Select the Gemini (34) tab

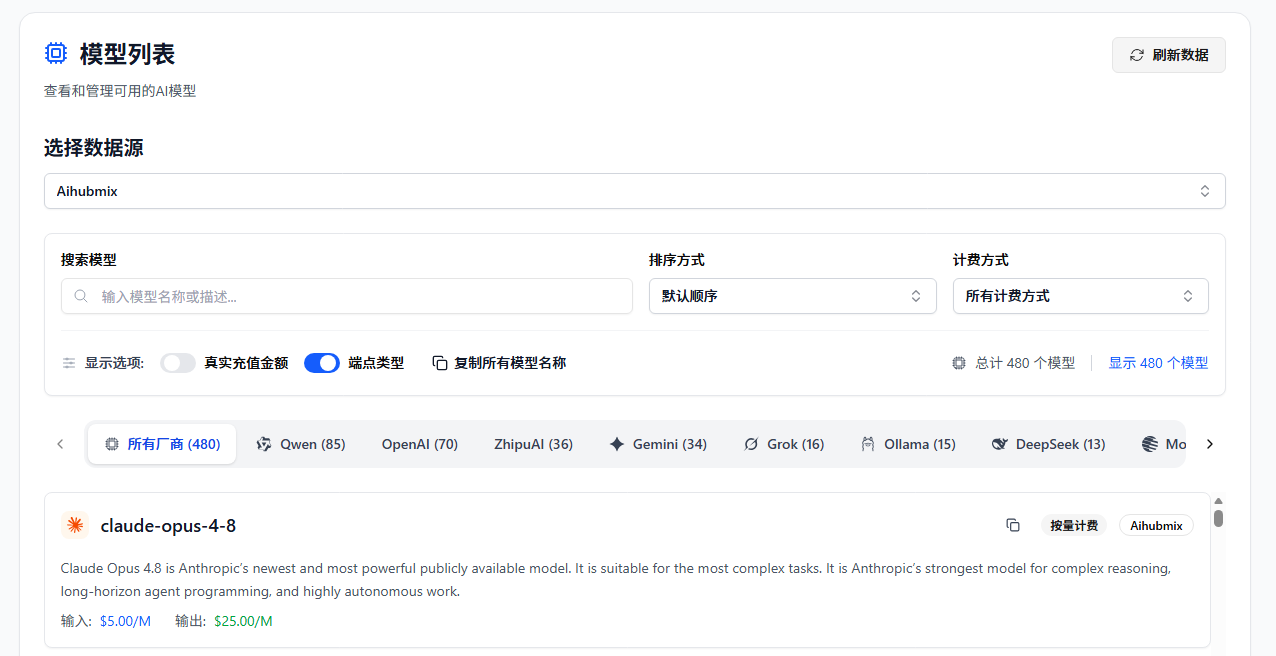pos(658,444)
